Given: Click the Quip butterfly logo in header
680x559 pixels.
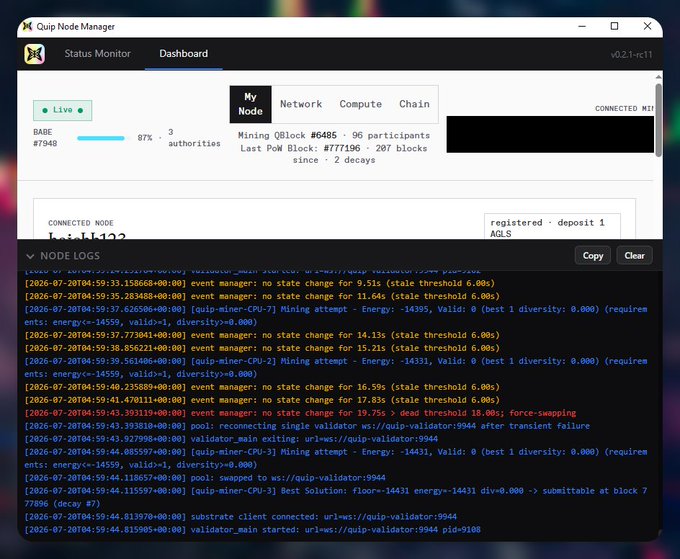Looking at the screenshot, I should click(34, 54).
